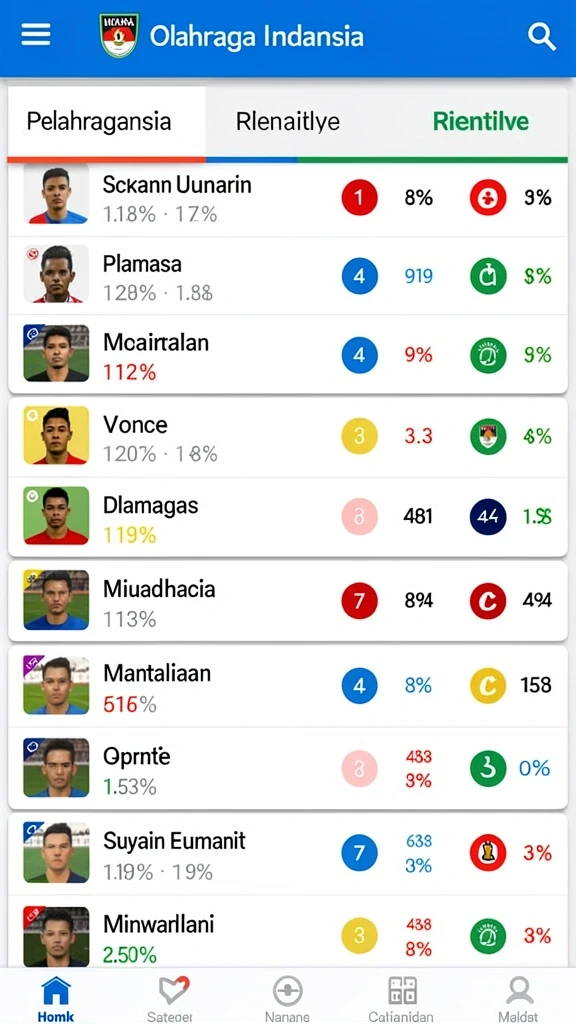Select Suyain Eumanit player photo
Screen dimensions: 576x1024
[x=56, y=852]
